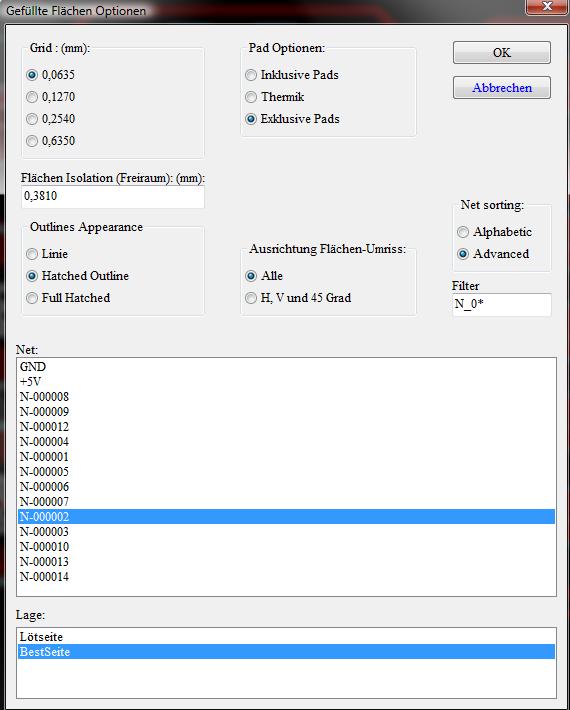Select the Lötseite layer
The height and width of the screenshot is (710, 570).
coord(286,637)
